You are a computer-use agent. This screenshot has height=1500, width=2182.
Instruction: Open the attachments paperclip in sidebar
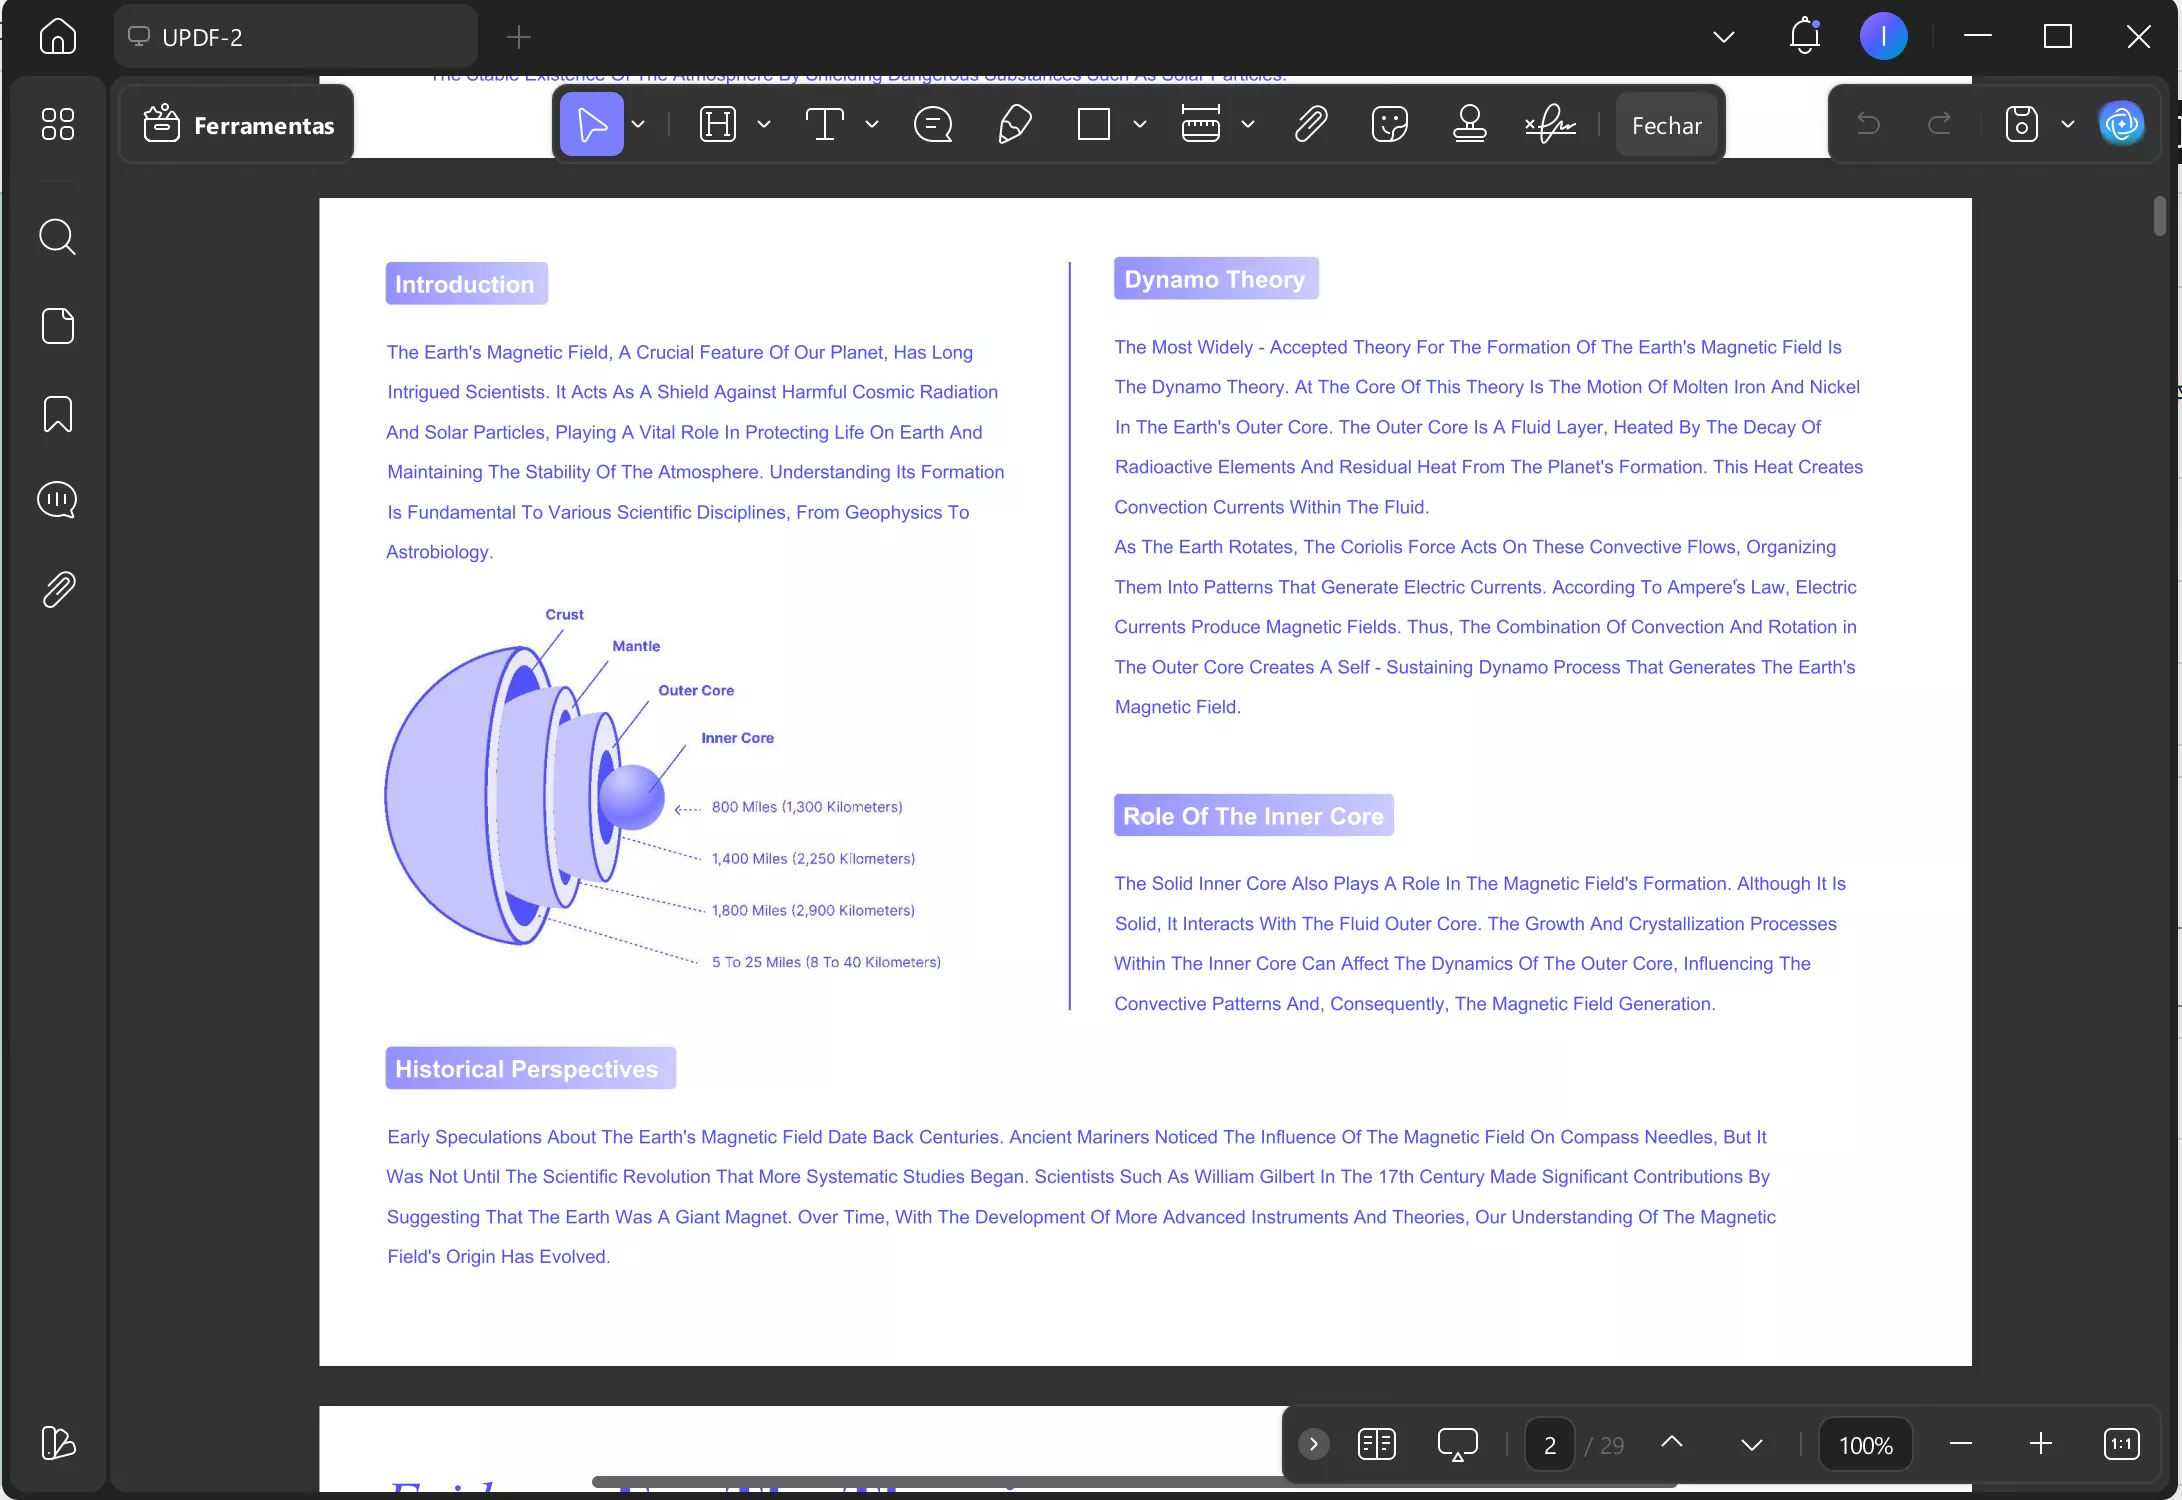click(59, 590)
